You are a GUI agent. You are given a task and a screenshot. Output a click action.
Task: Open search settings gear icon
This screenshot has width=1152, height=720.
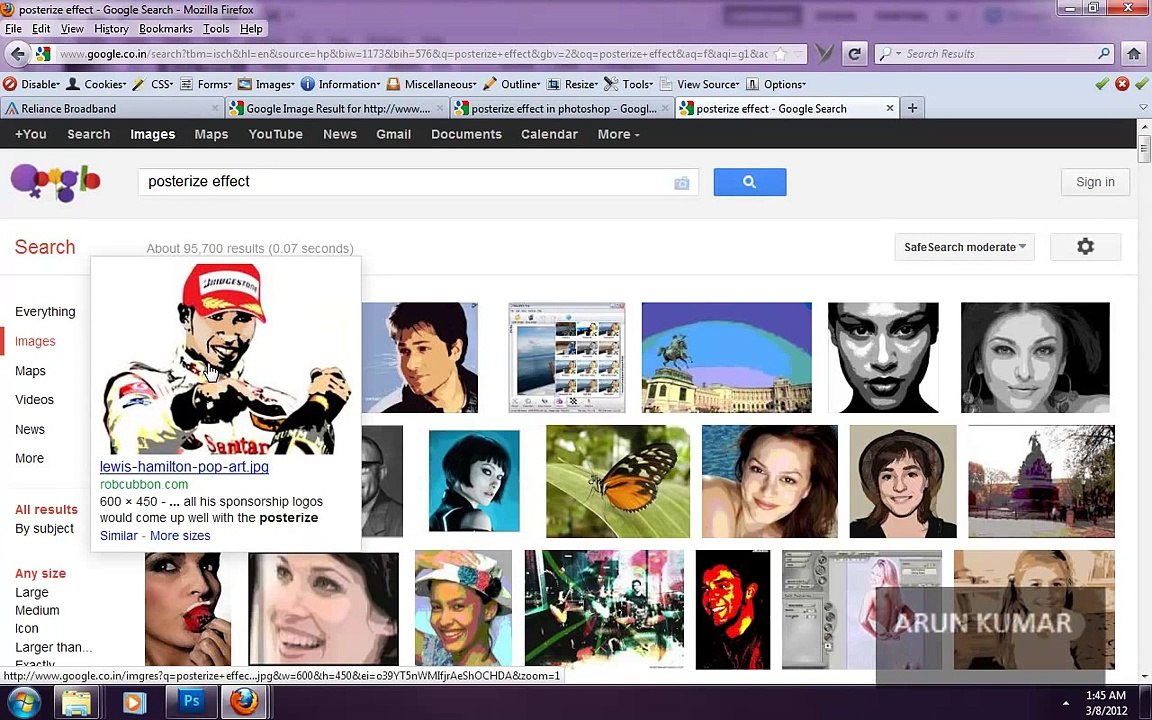tap(1085, 247)
